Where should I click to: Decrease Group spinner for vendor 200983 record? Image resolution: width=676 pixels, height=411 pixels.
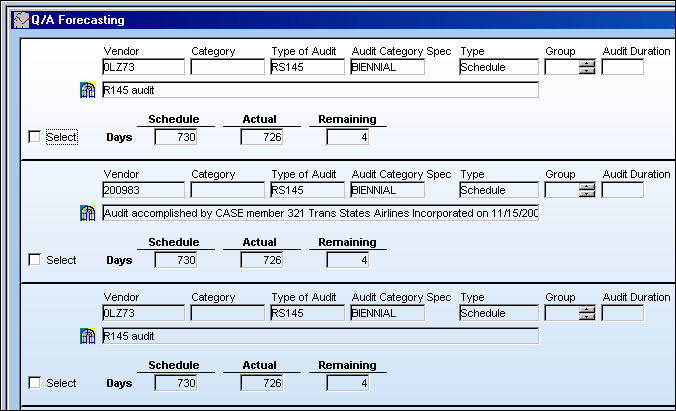click(587, 193)
